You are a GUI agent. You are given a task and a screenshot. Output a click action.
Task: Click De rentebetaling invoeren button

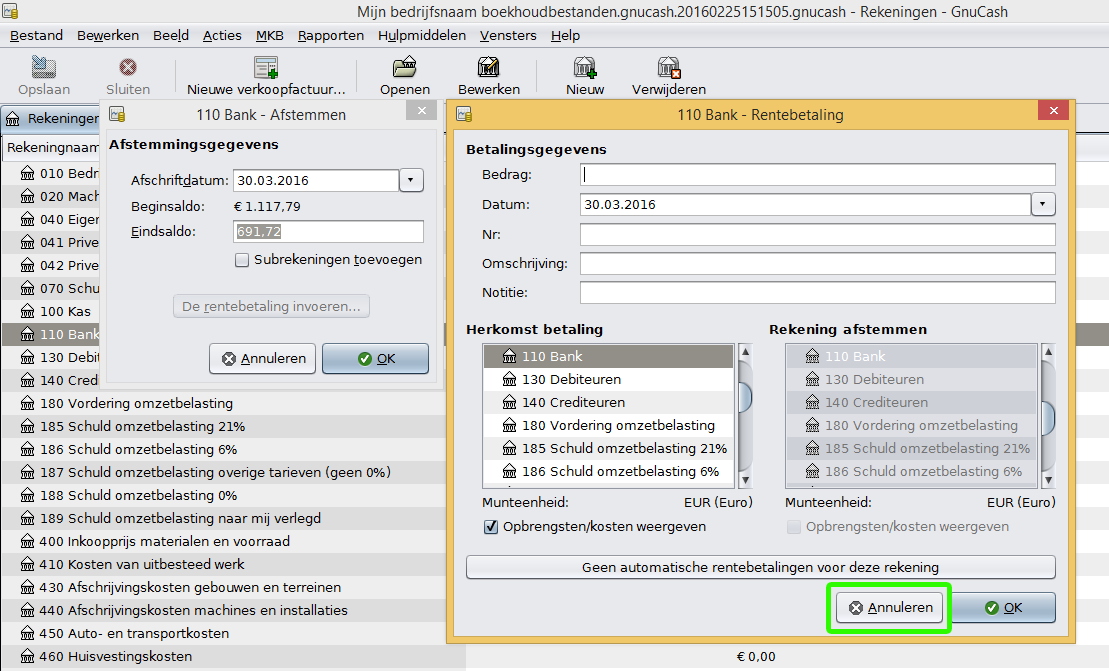[272, 306]
